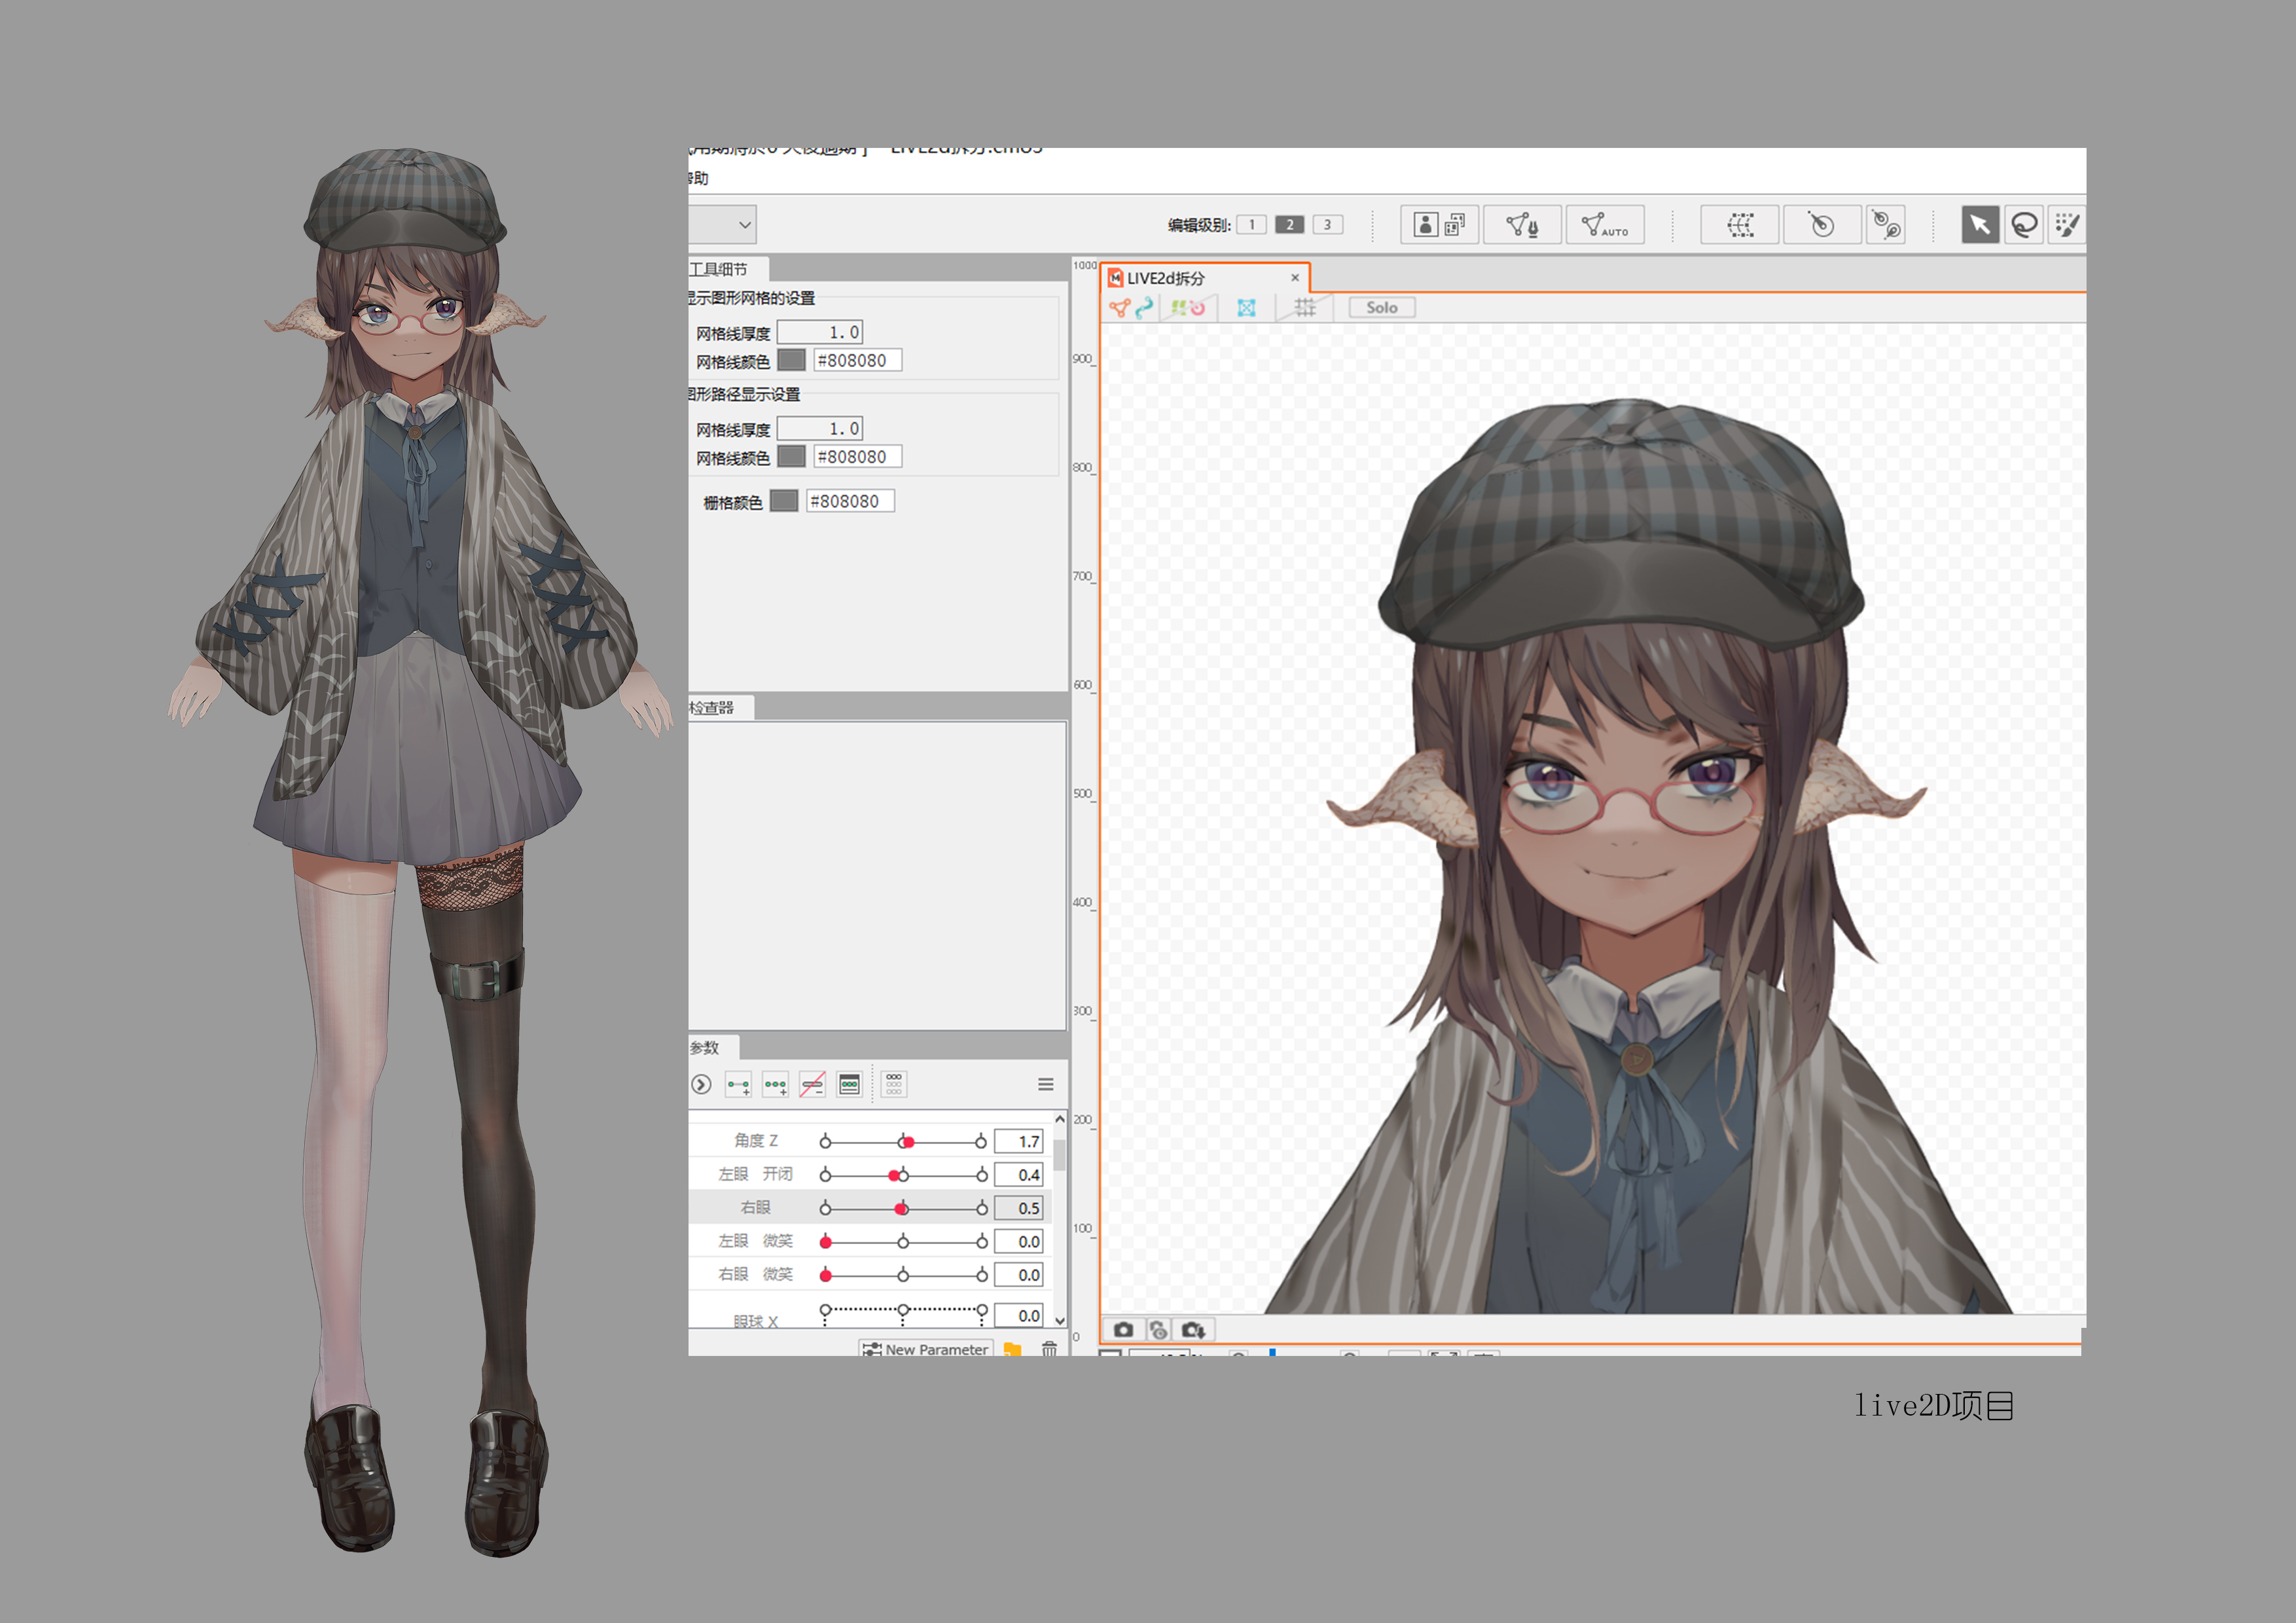2296x1623 pixels.
Task: Set edit level to 2
Action: pos(1289,225)
